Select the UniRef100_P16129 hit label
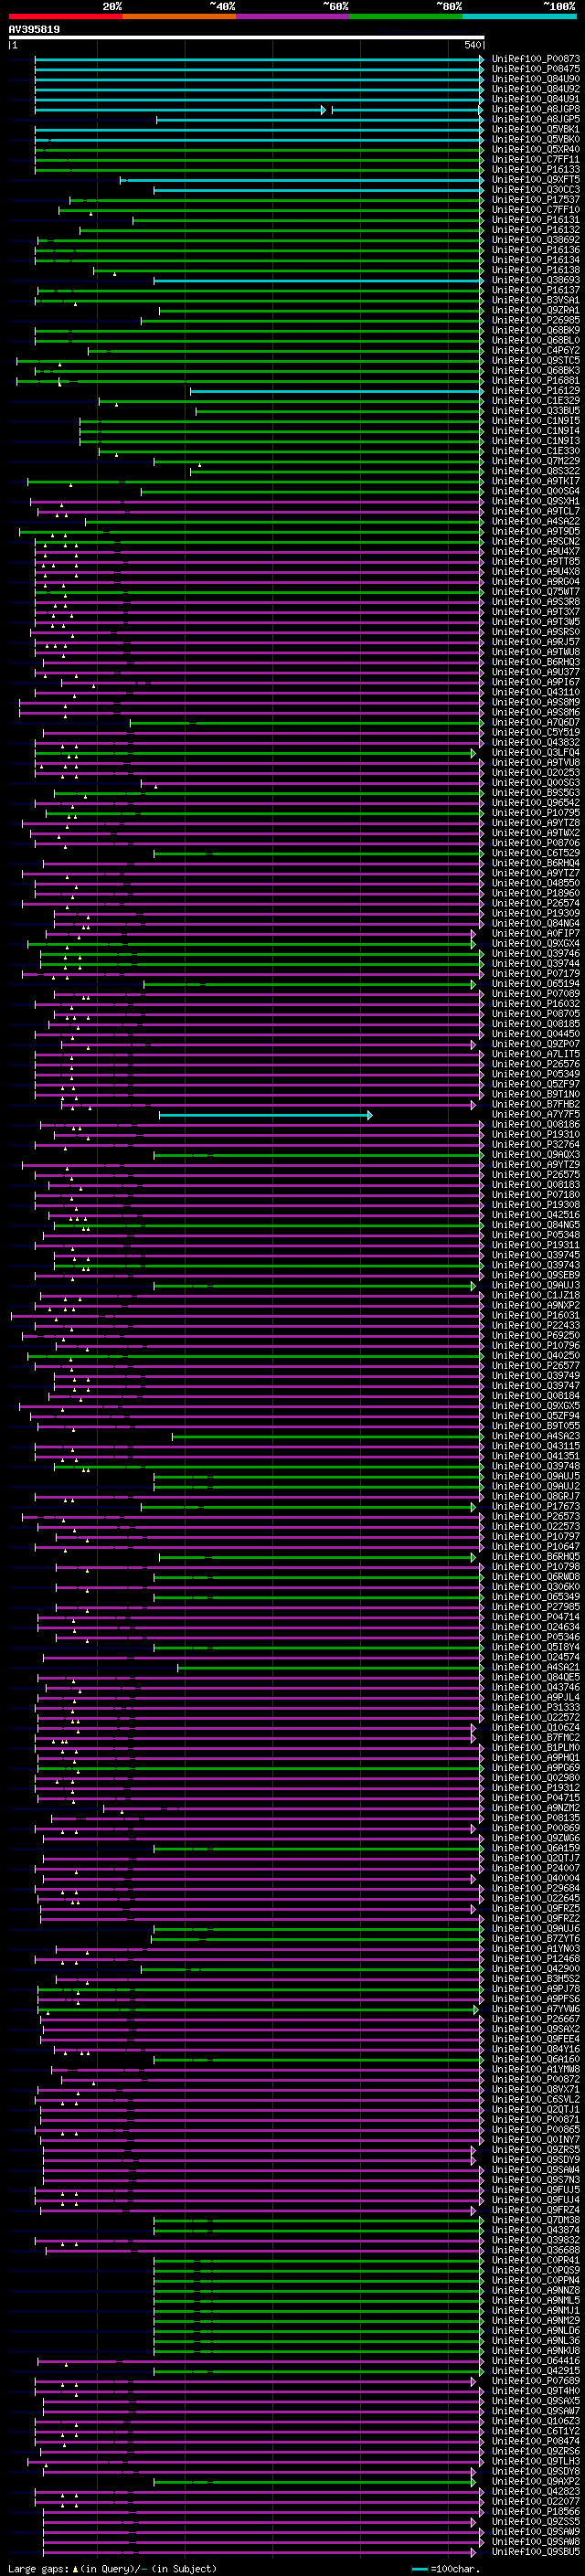The height and width of the screenshot is (2576, 585). [536, 391]
